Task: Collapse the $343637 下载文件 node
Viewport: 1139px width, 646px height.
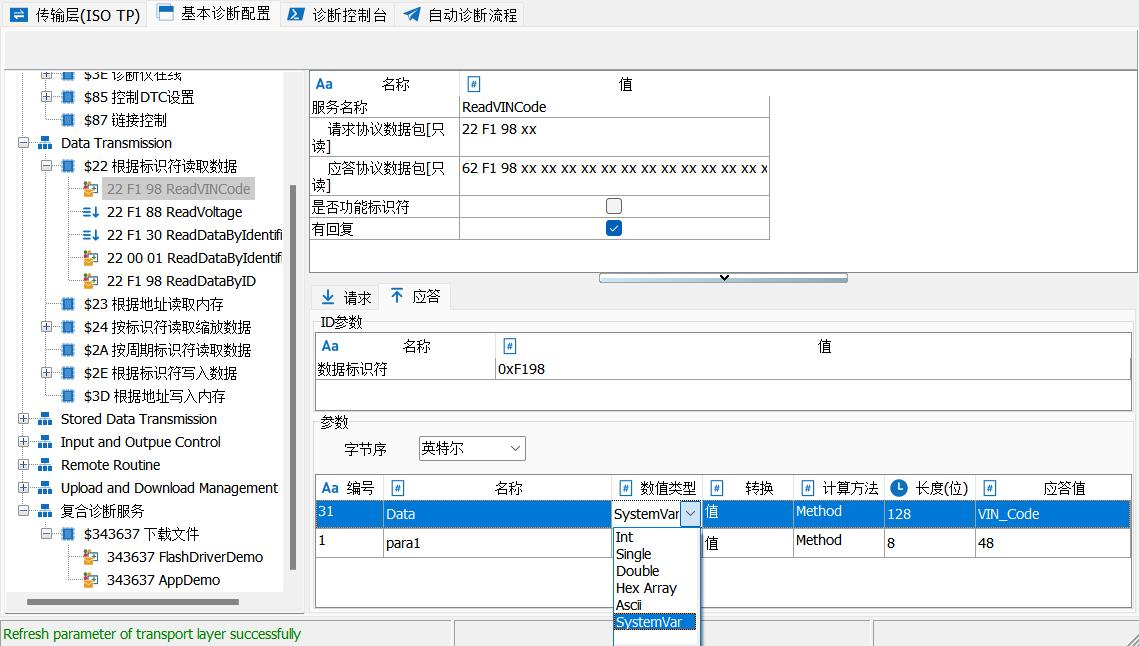Action: click(46, 534)
